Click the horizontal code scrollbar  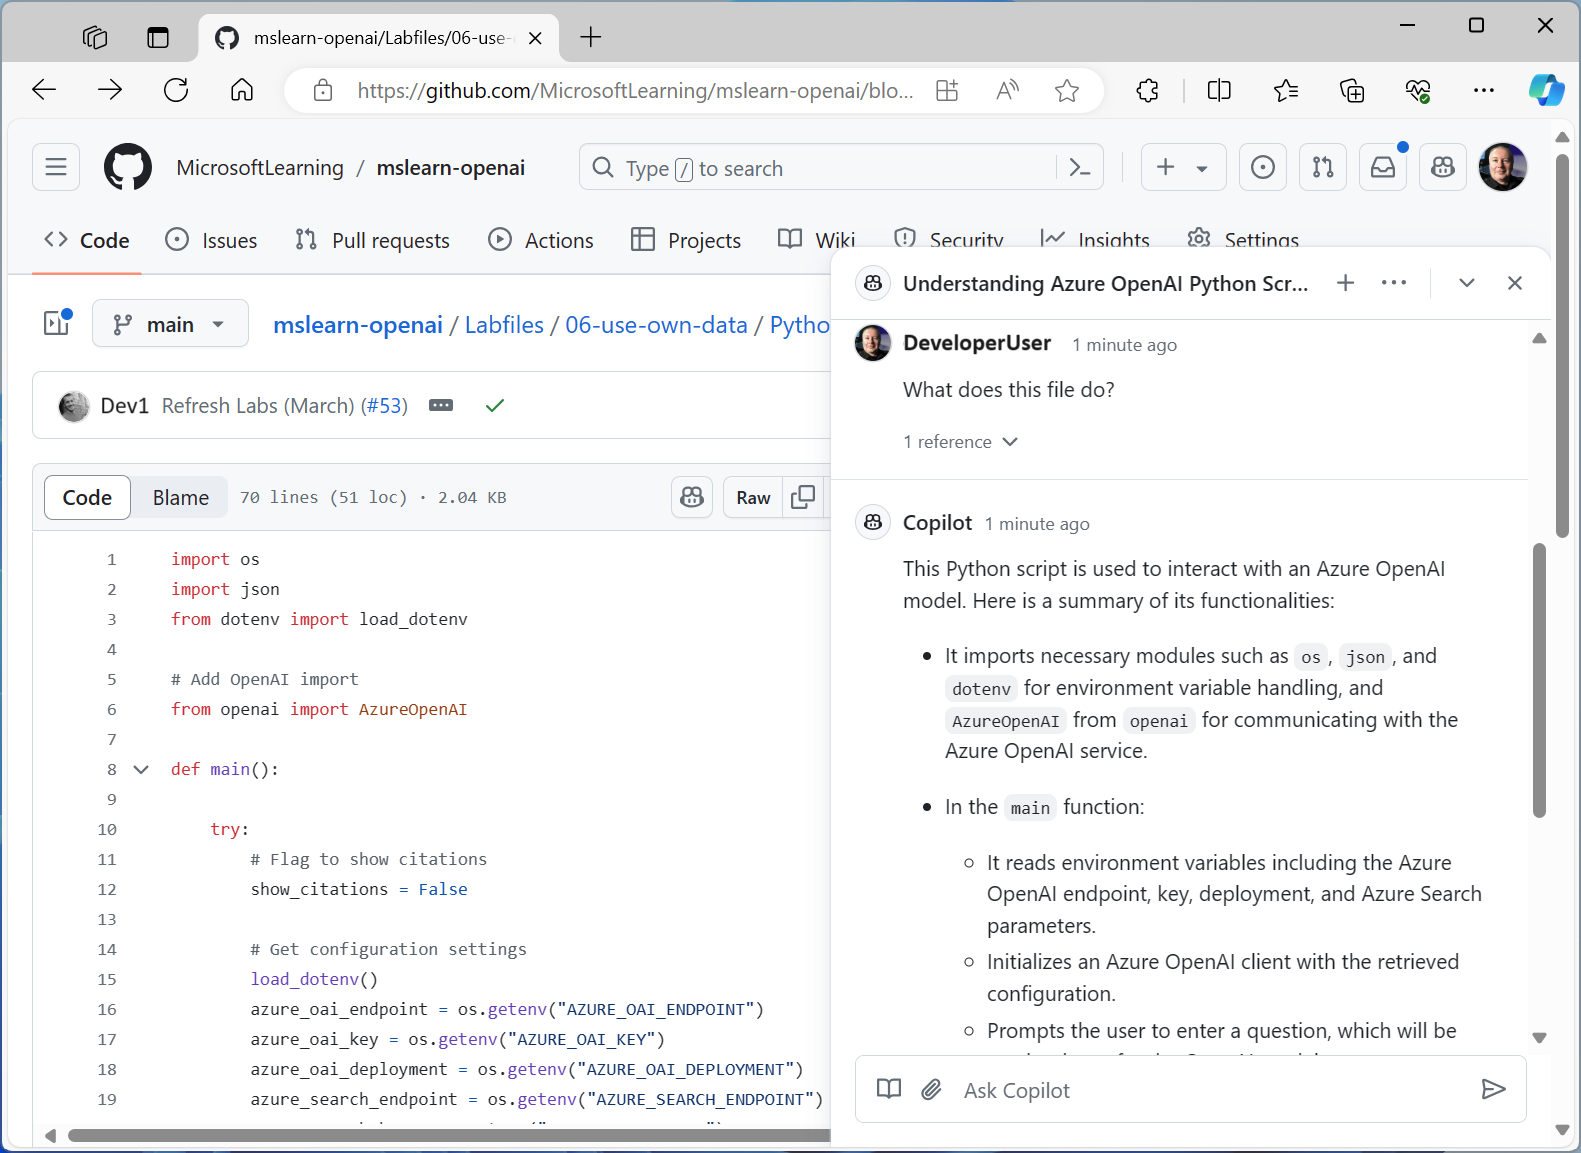coord(447,1135)
